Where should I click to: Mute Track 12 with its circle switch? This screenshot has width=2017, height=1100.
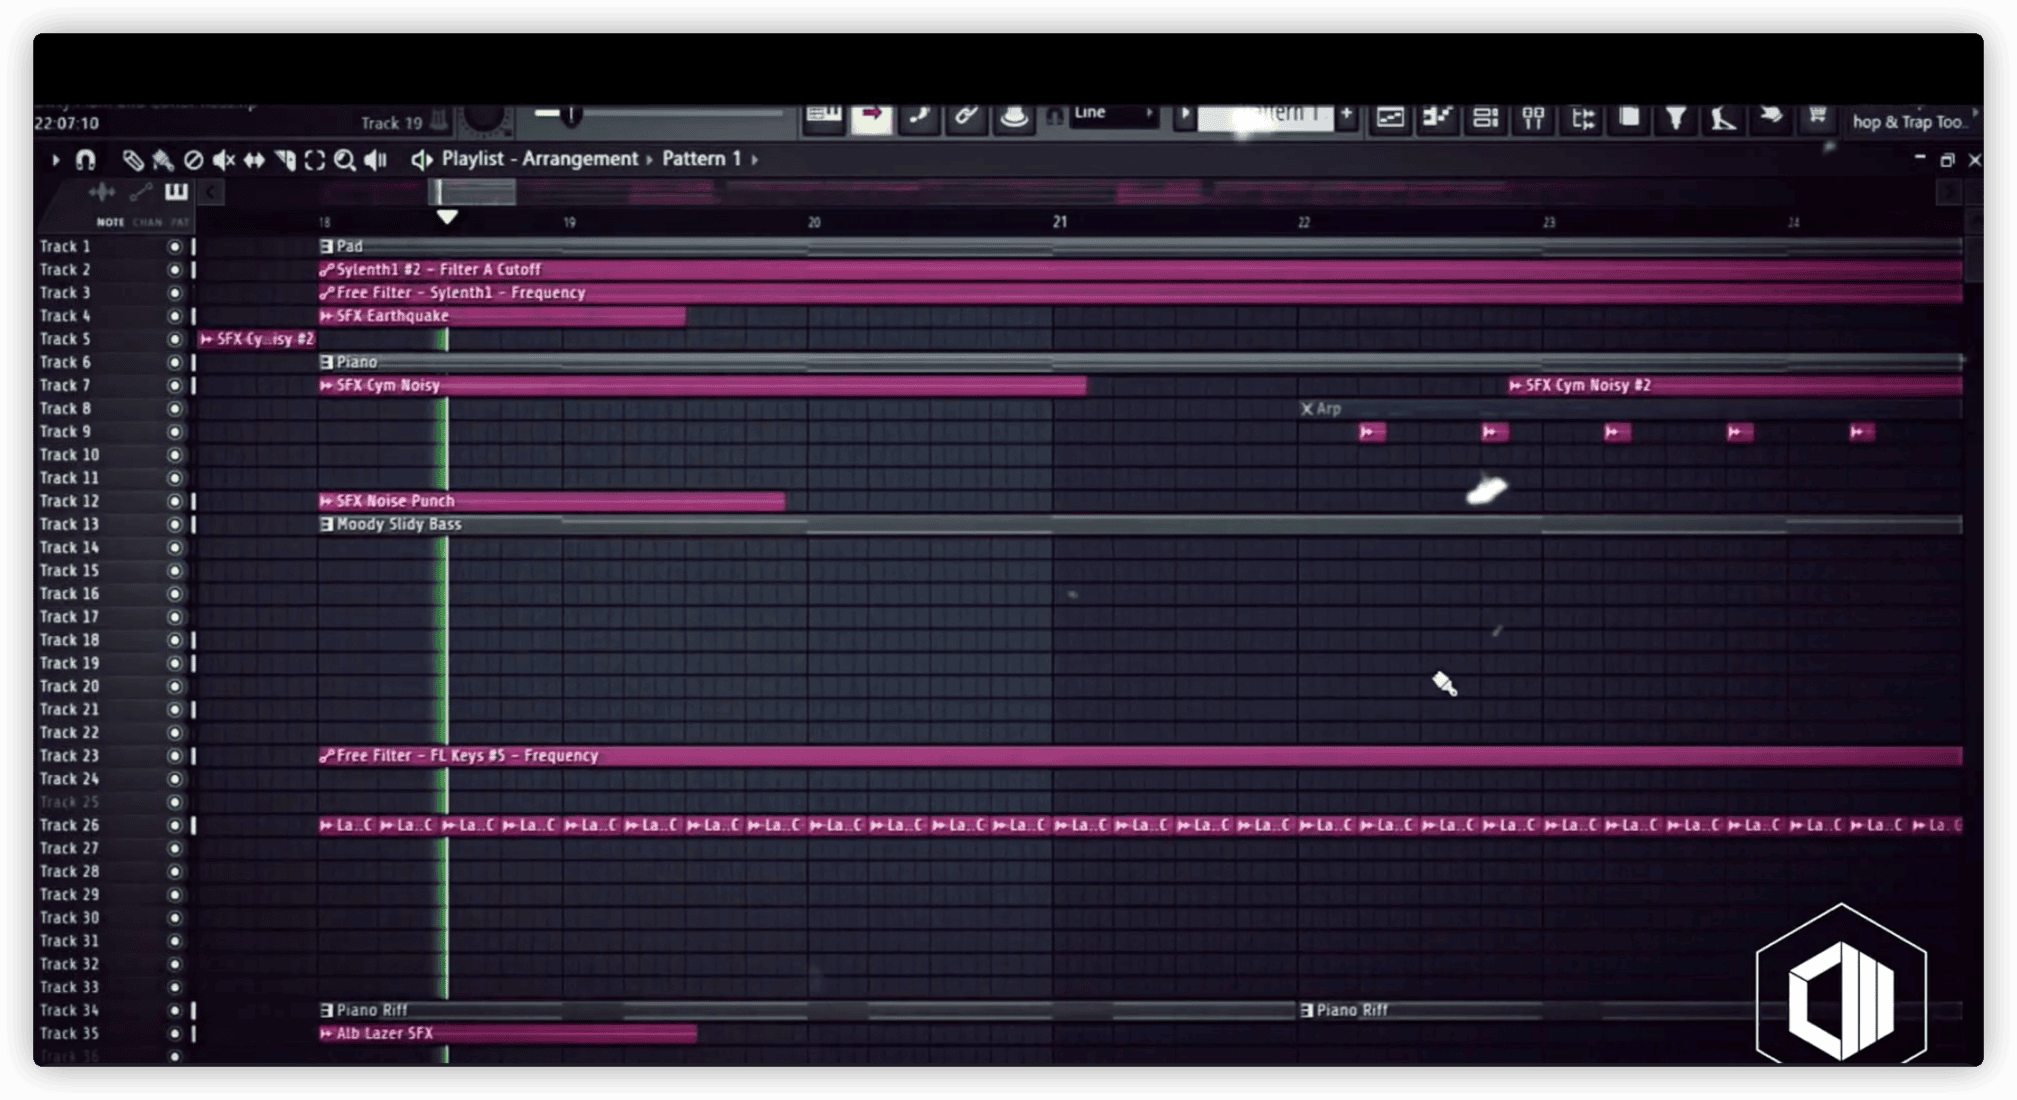tap(175, 501)
